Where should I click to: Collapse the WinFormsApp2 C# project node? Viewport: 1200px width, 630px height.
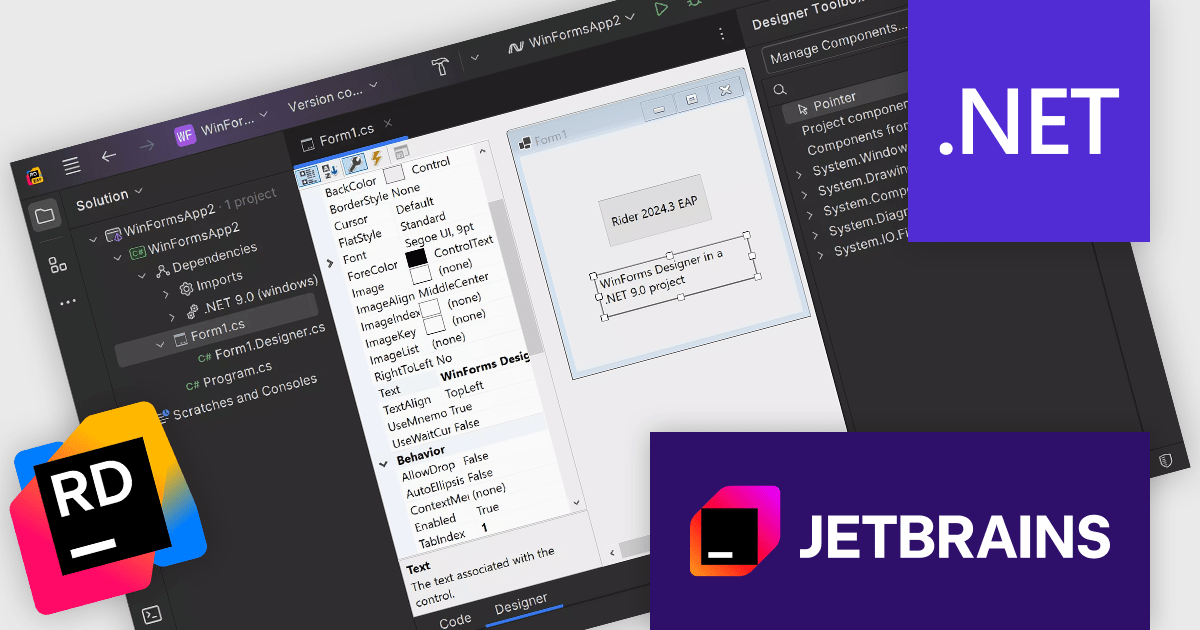point(117,257)
